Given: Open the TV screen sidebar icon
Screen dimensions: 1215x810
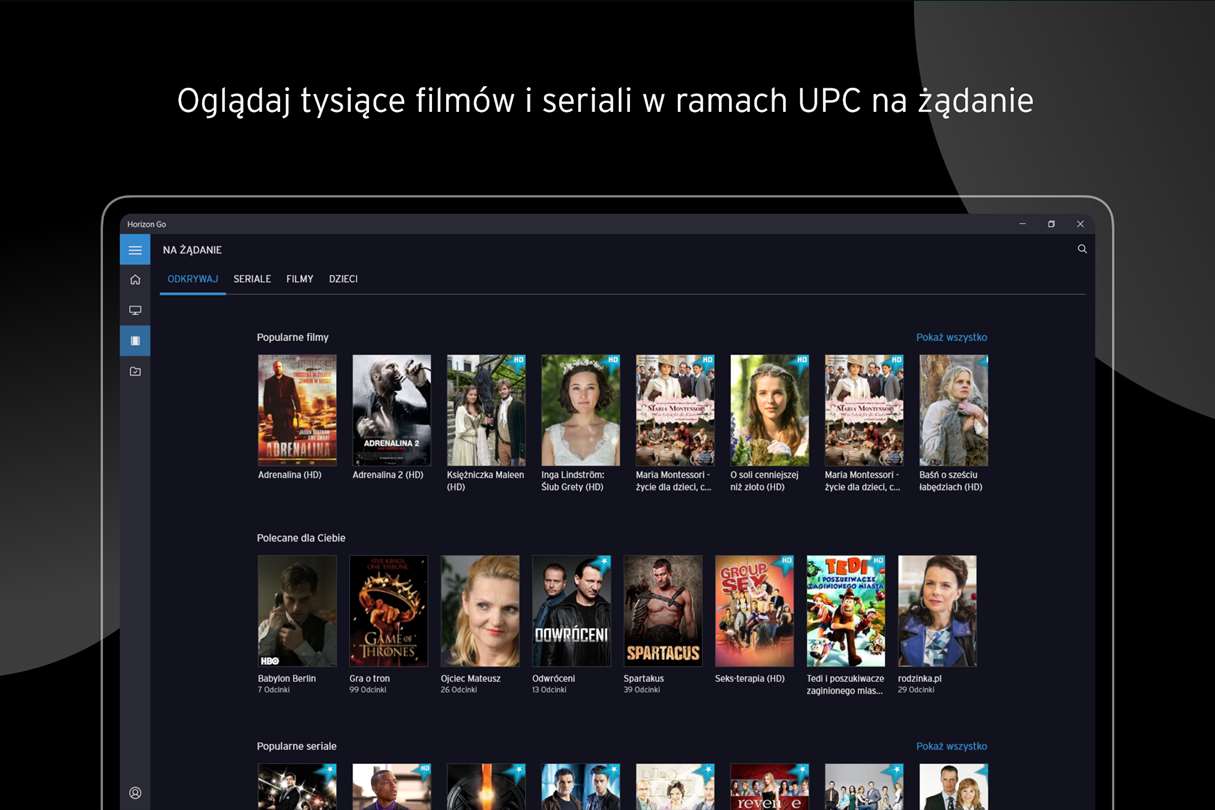Looking at the screenshot, I should (135, 310).
